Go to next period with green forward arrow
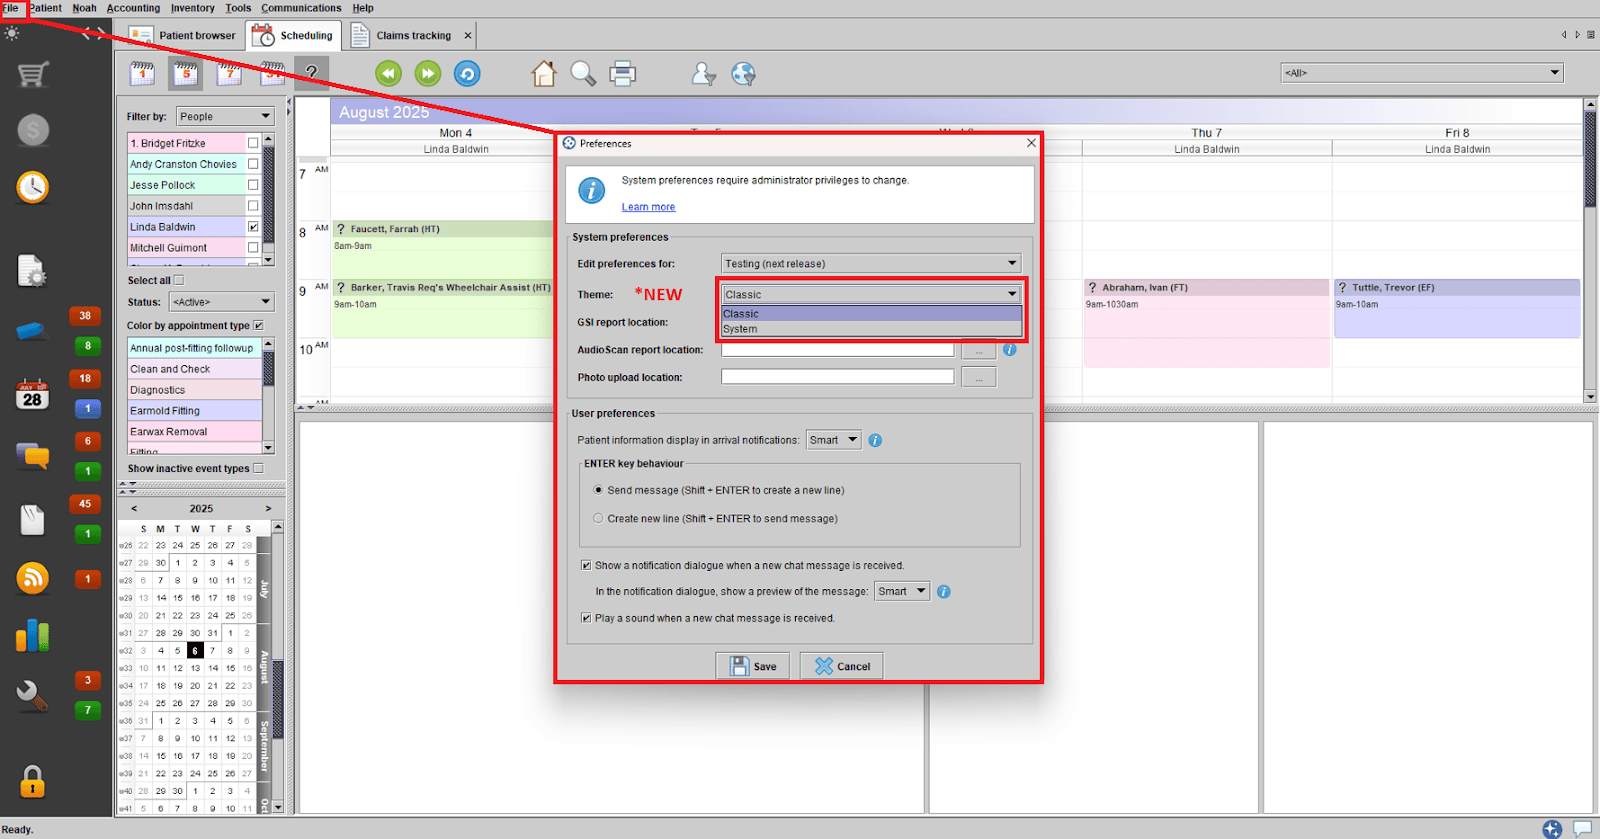The height and width of the screenshot is (839, 1600). [428, 74]
